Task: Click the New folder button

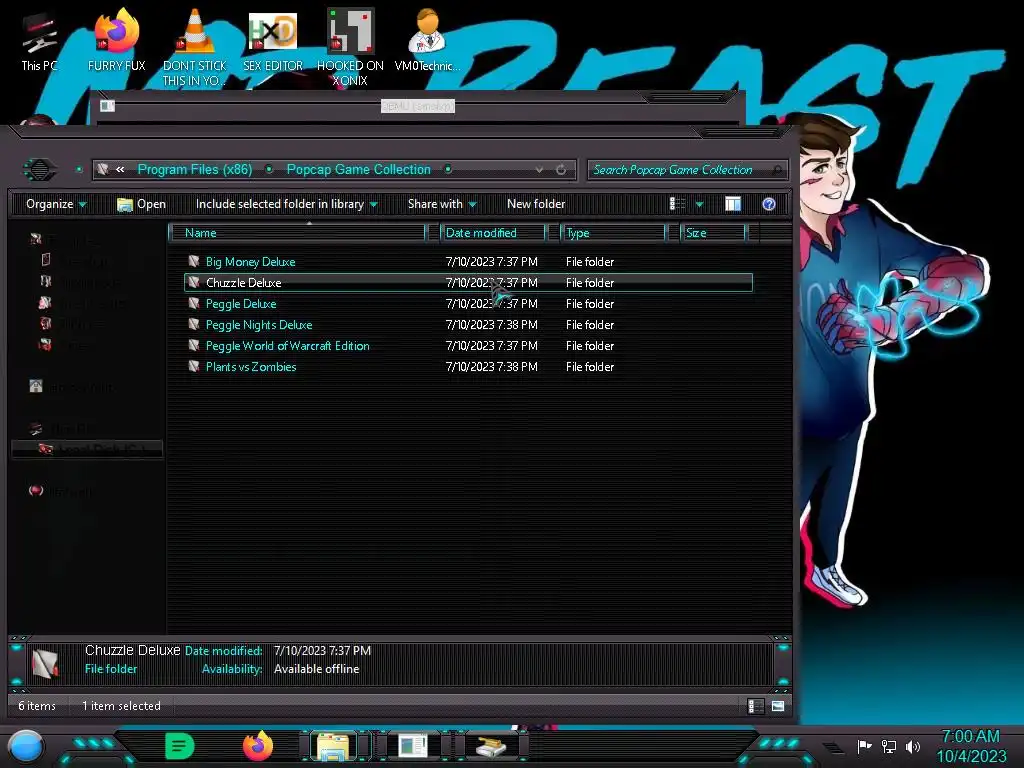Action: click(x=536, y=204)
